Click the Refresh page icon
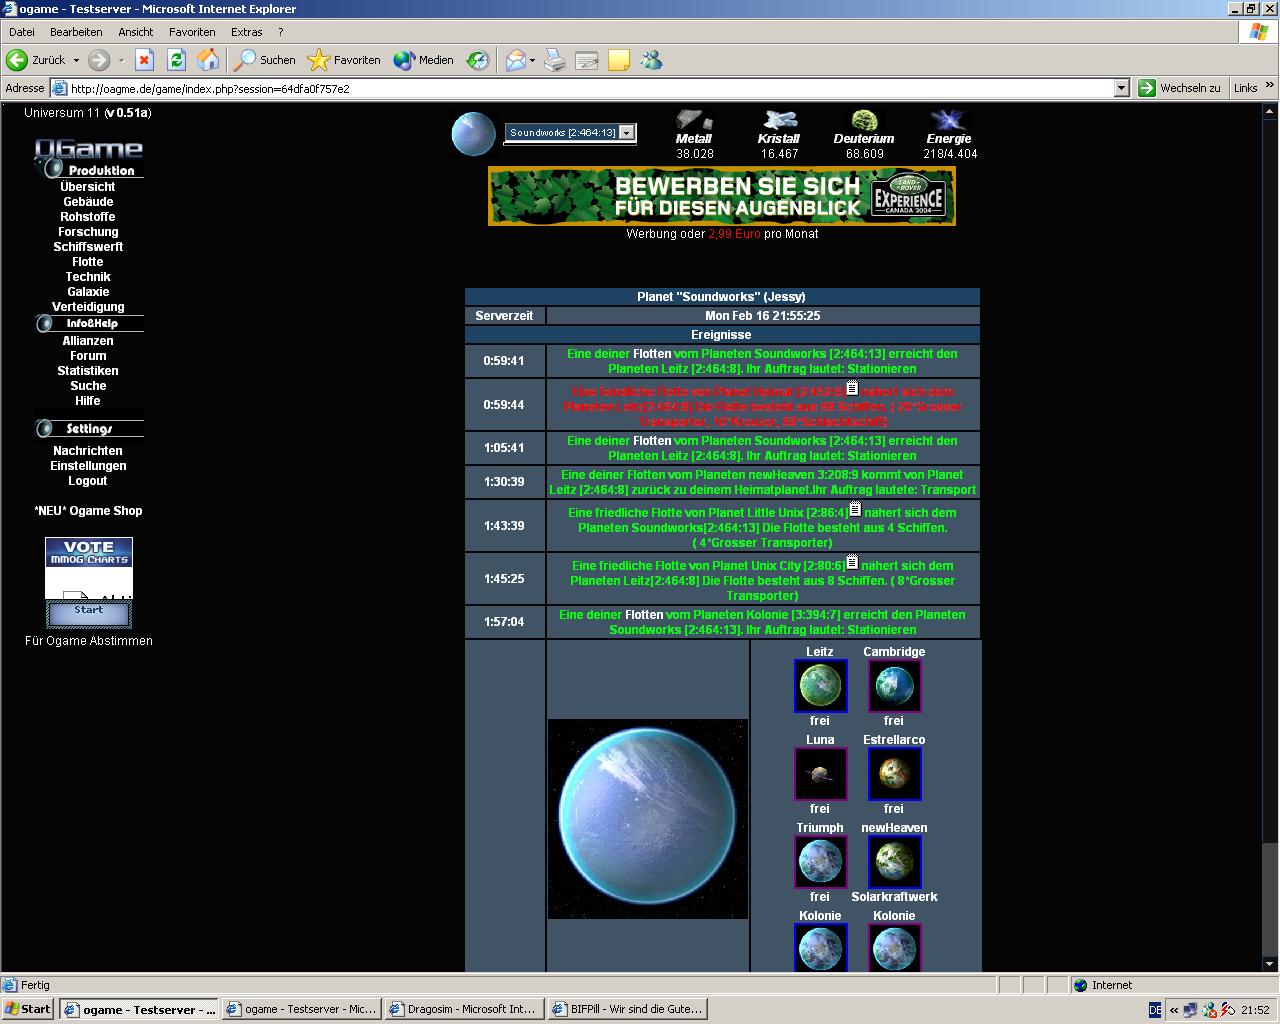This screenshot has height=1024, width=1280. pos(176,60)
